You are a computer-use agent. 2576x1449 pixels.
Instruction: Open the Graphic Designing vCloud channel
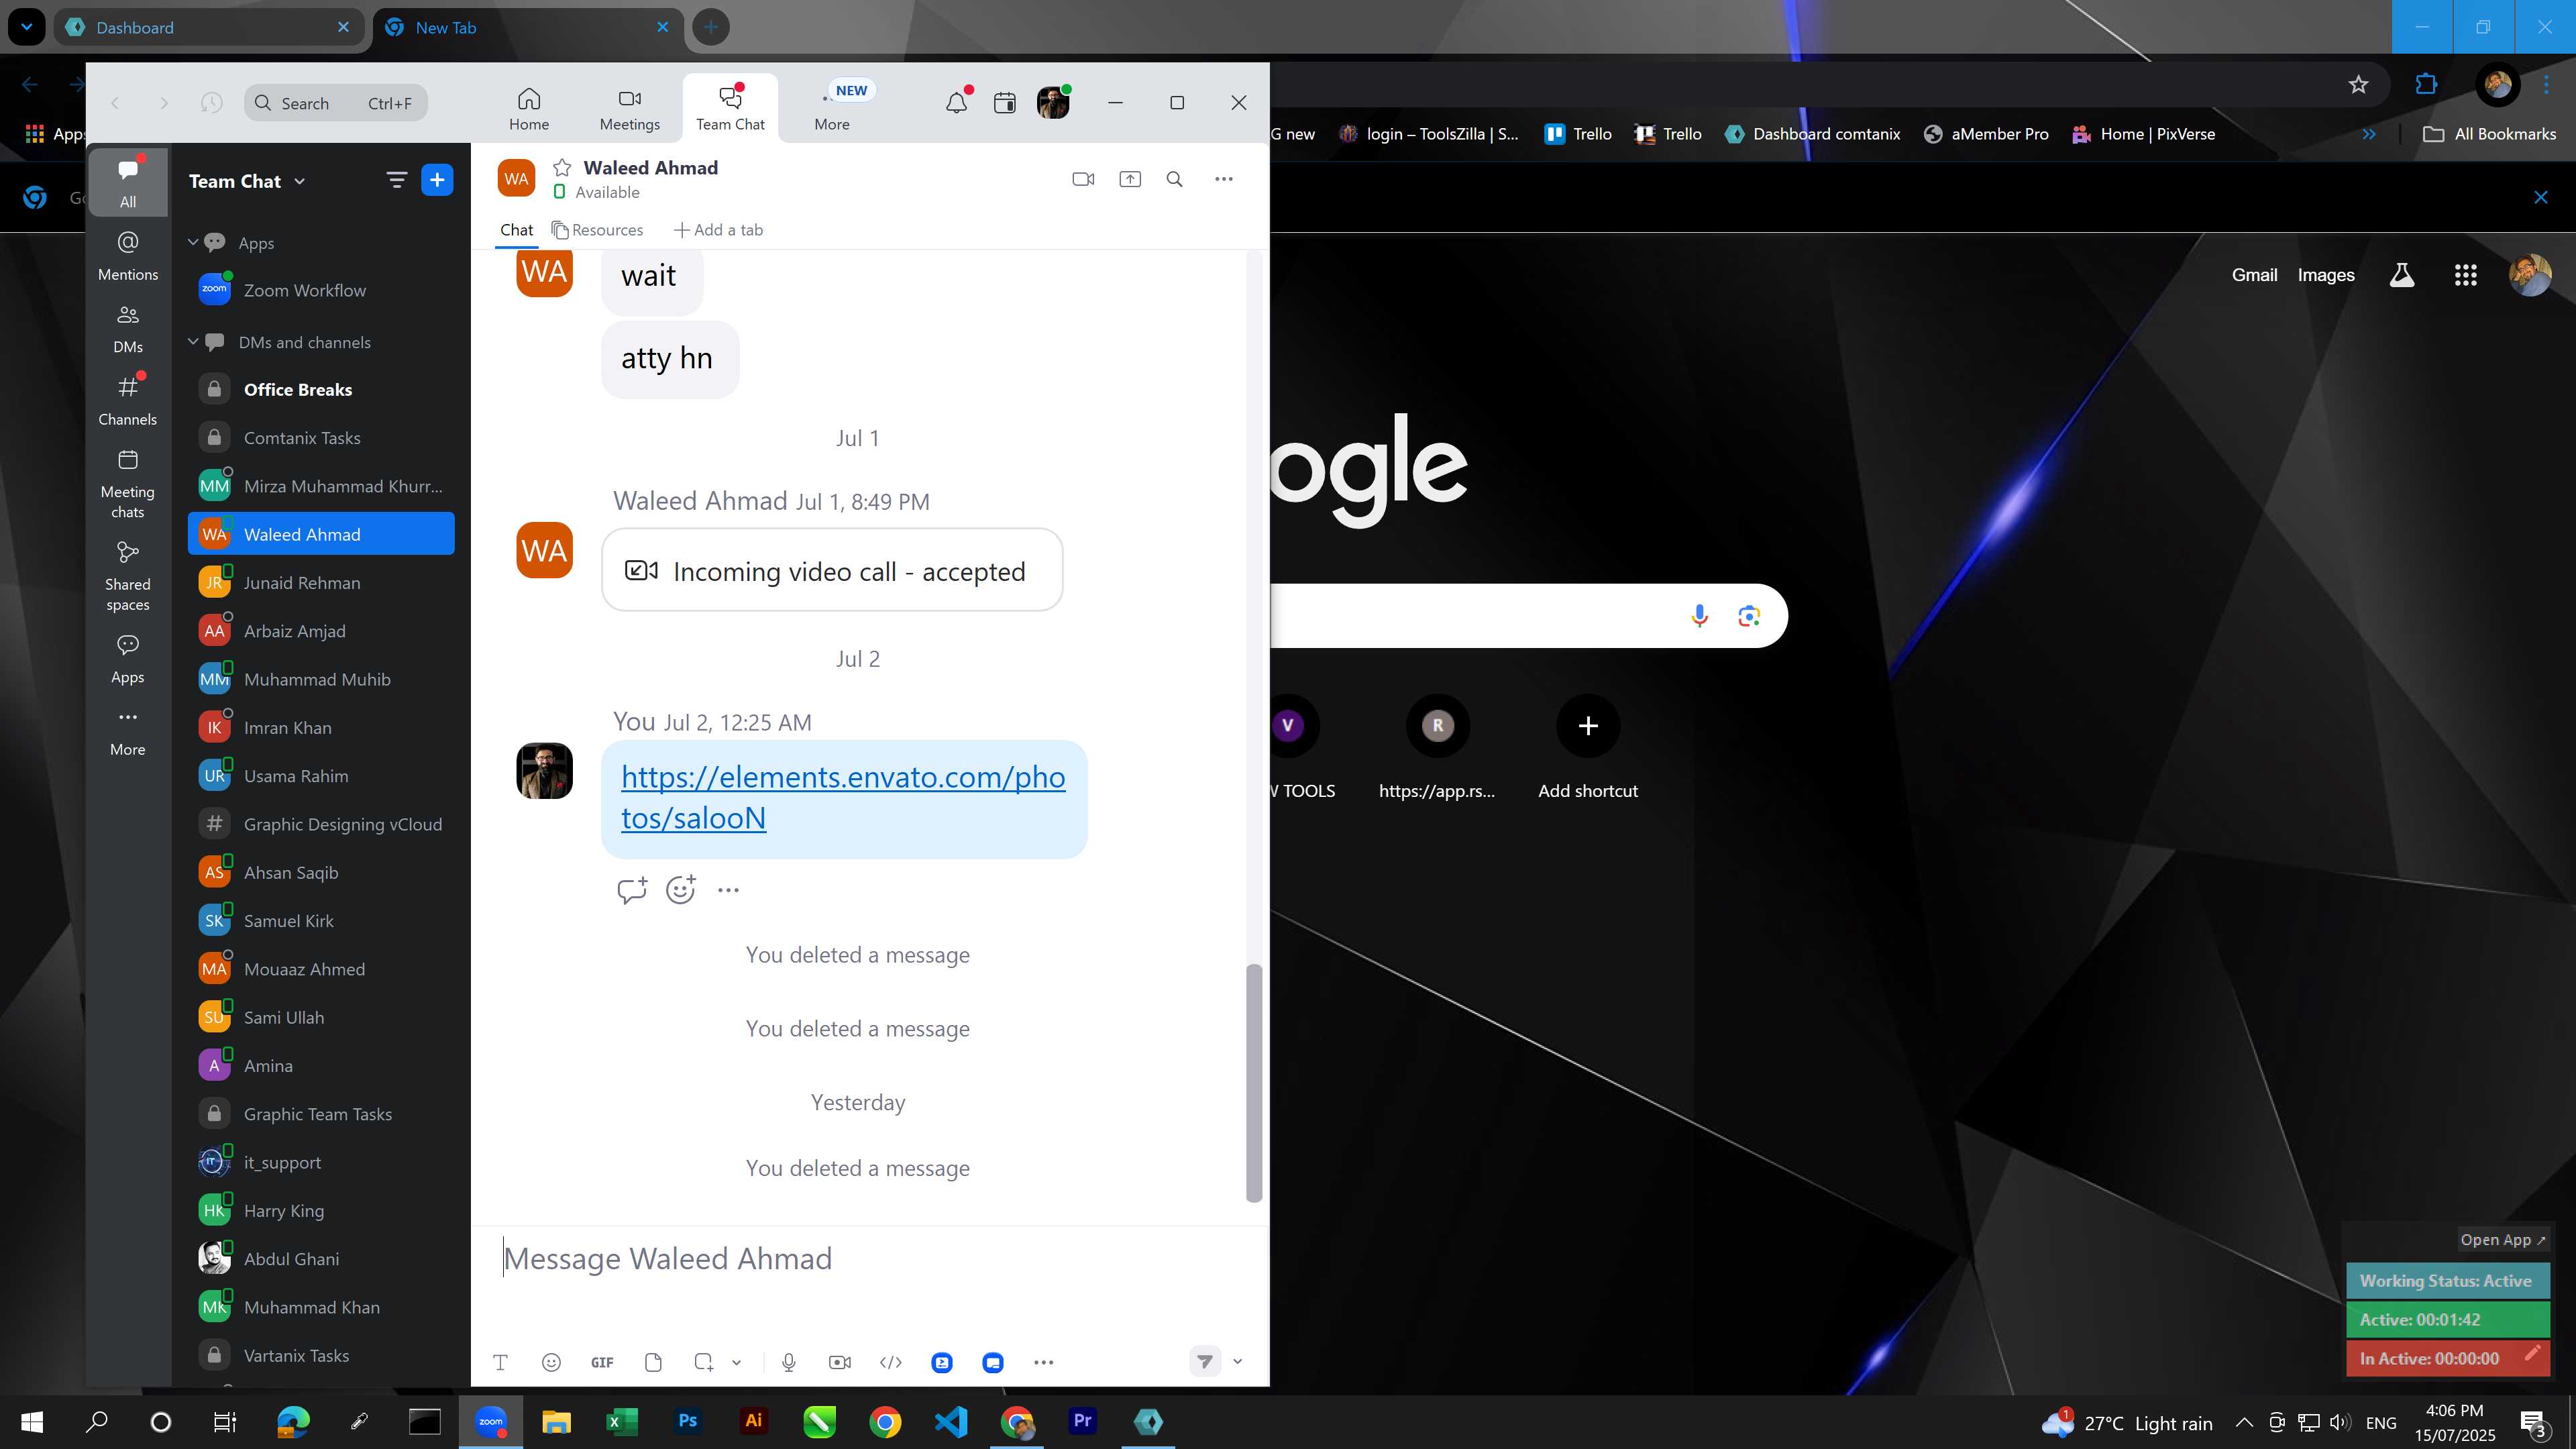(321, 824)
